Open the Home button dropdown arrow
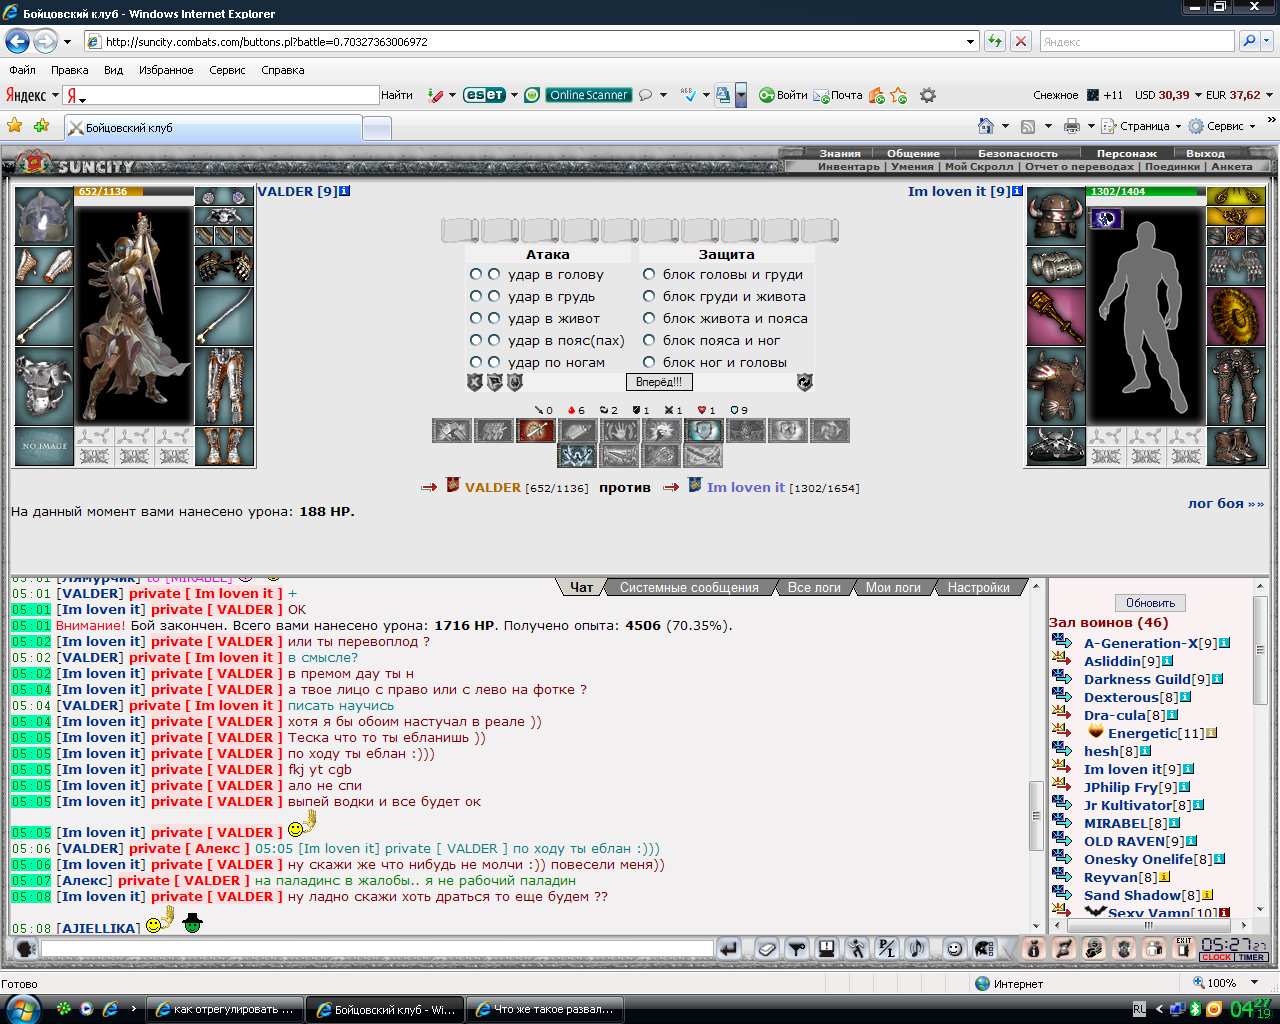The width and height of the screenshot is (1280, 1024). click(x=1004, y=126)
